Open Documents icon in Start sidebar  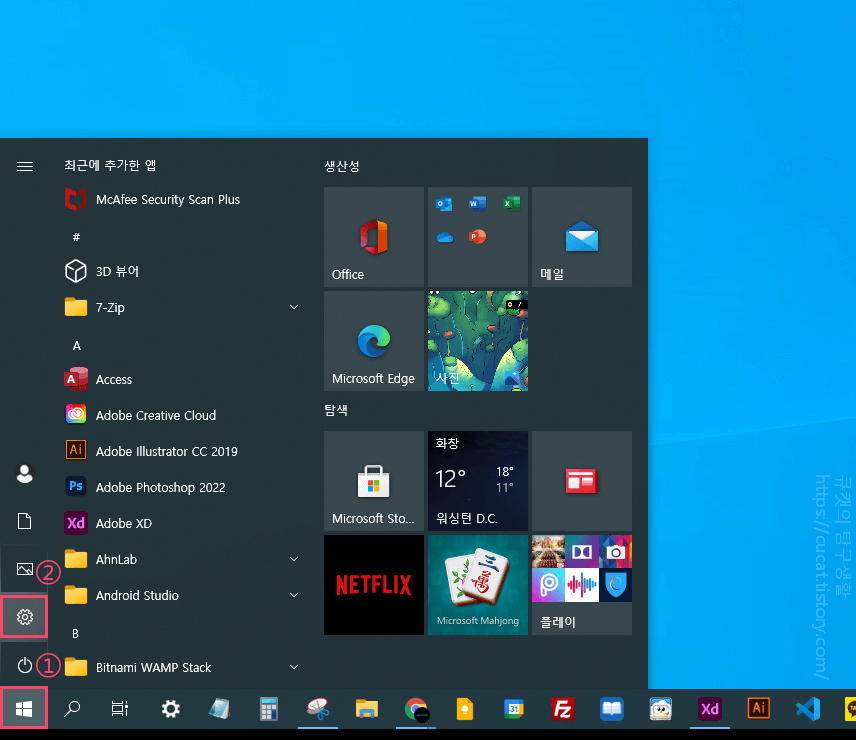coord(25,521)
